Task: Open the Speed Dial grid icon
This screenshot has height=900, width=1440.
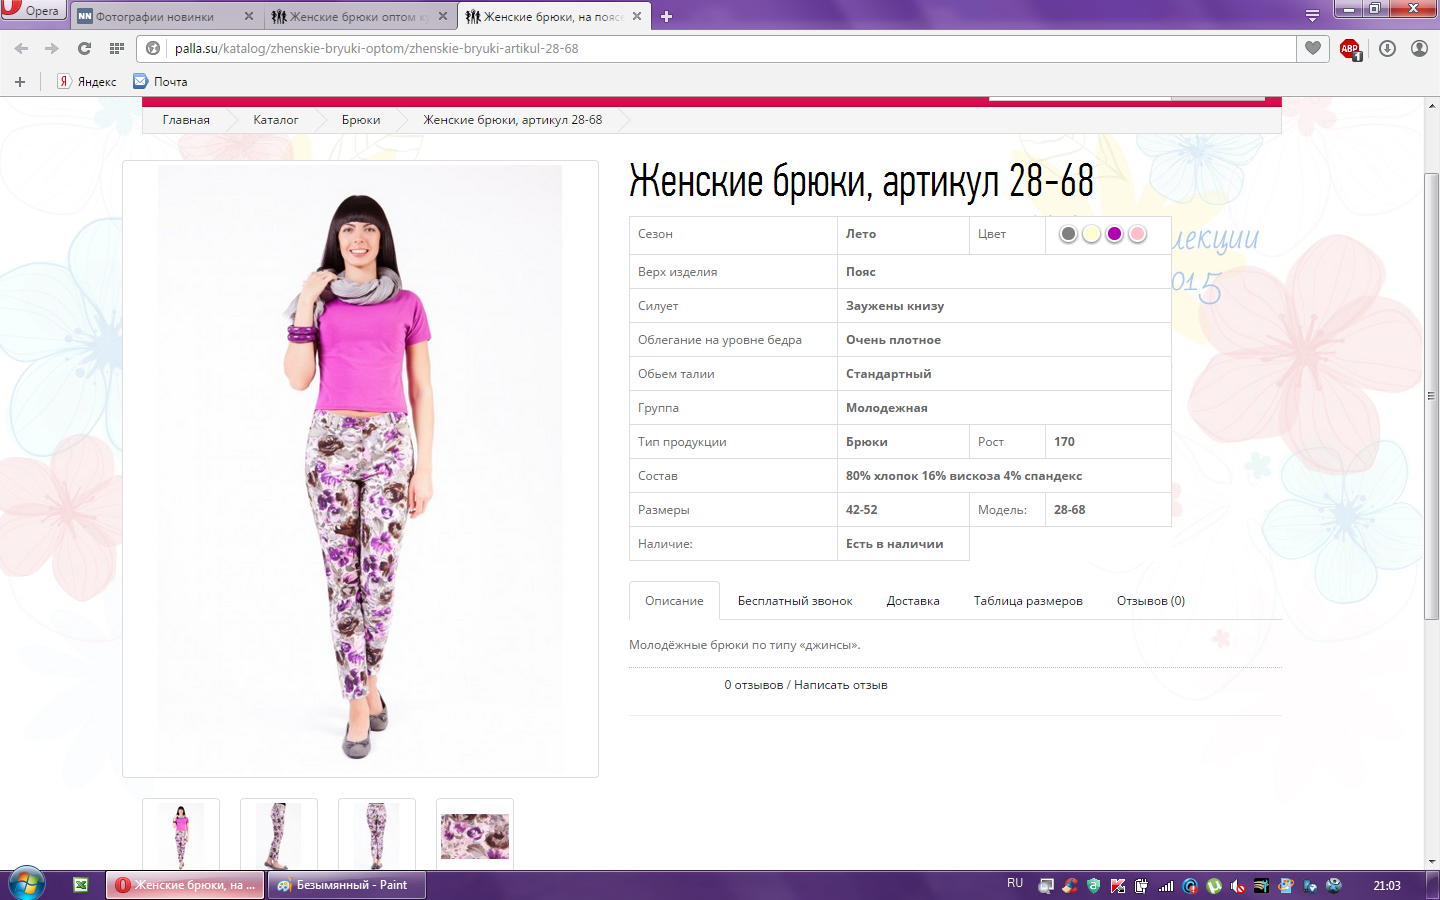Action: click(117, 48)
